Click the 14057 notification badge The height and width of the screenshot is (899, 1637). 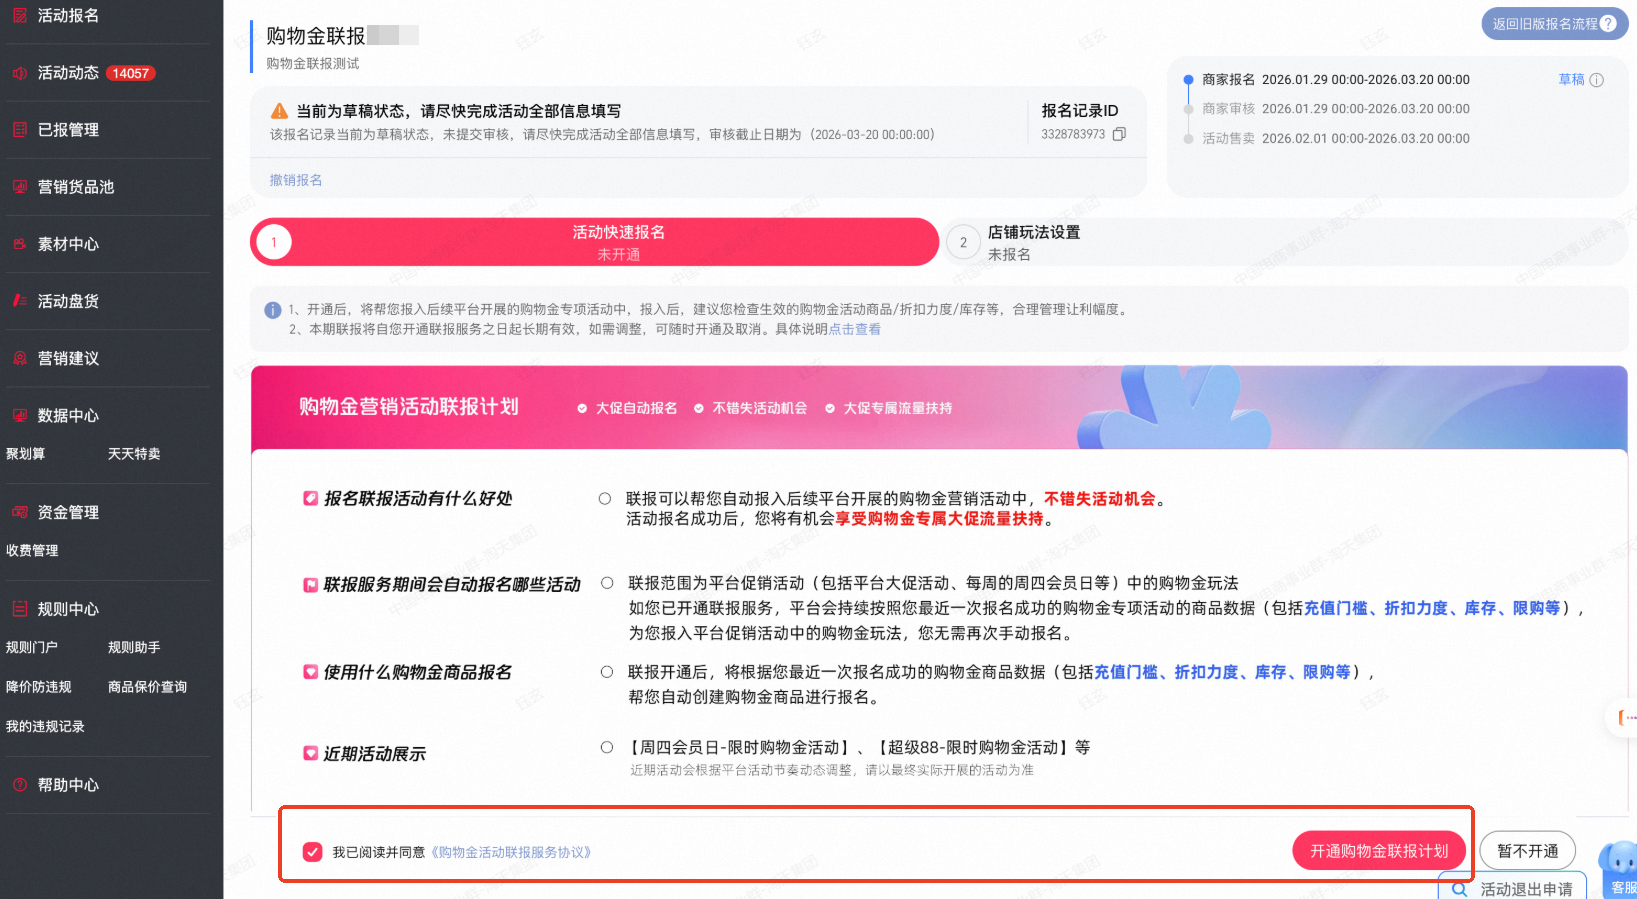pos(131,73)
